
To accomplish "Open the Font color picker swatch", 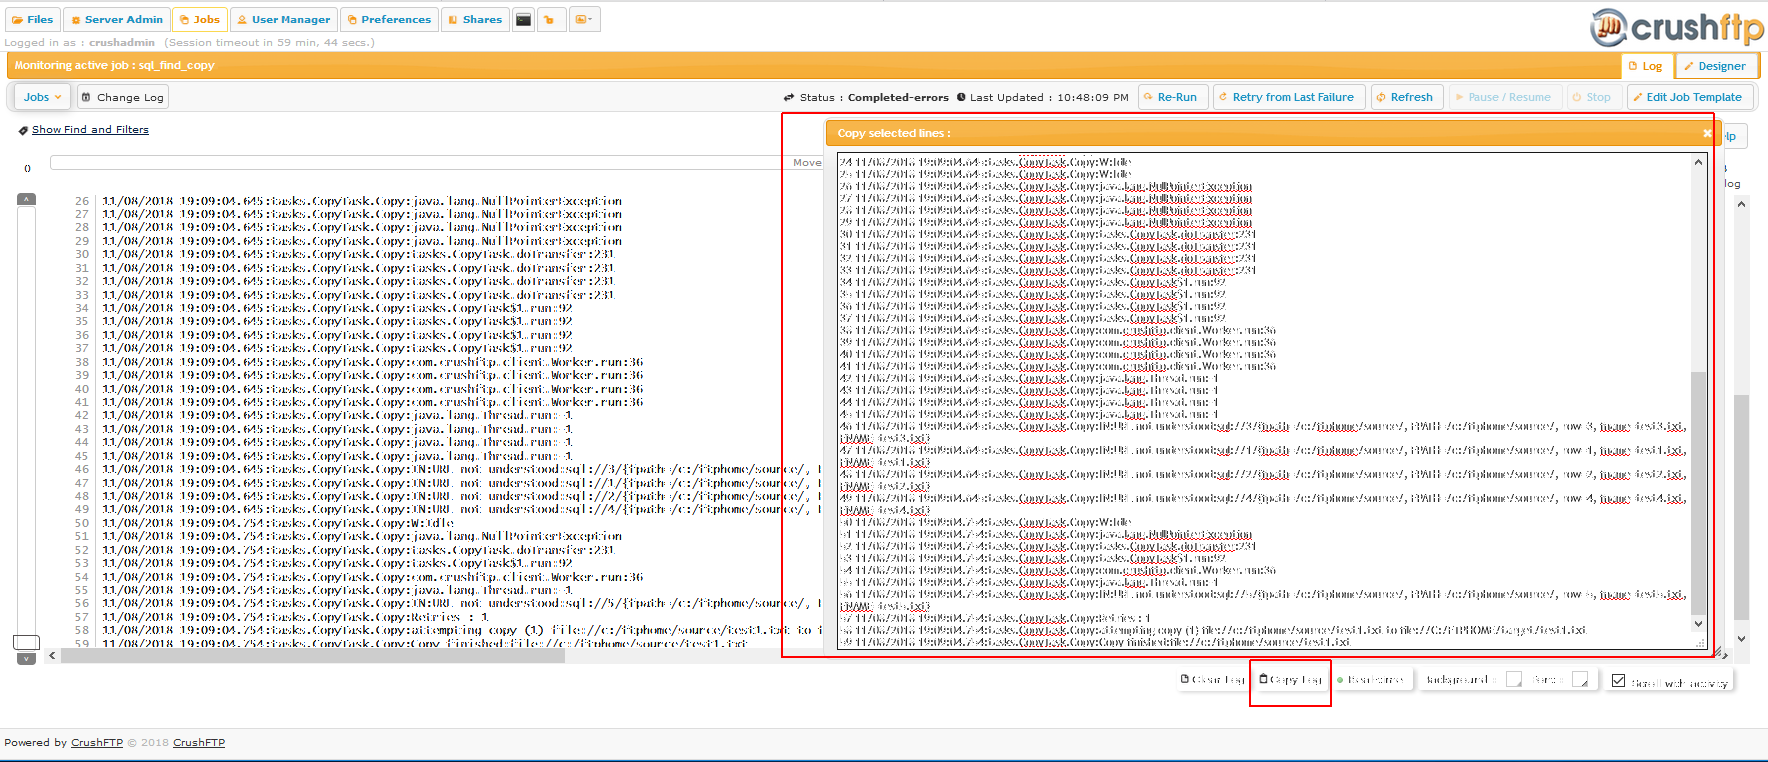I will click(x=1580, y=680).
